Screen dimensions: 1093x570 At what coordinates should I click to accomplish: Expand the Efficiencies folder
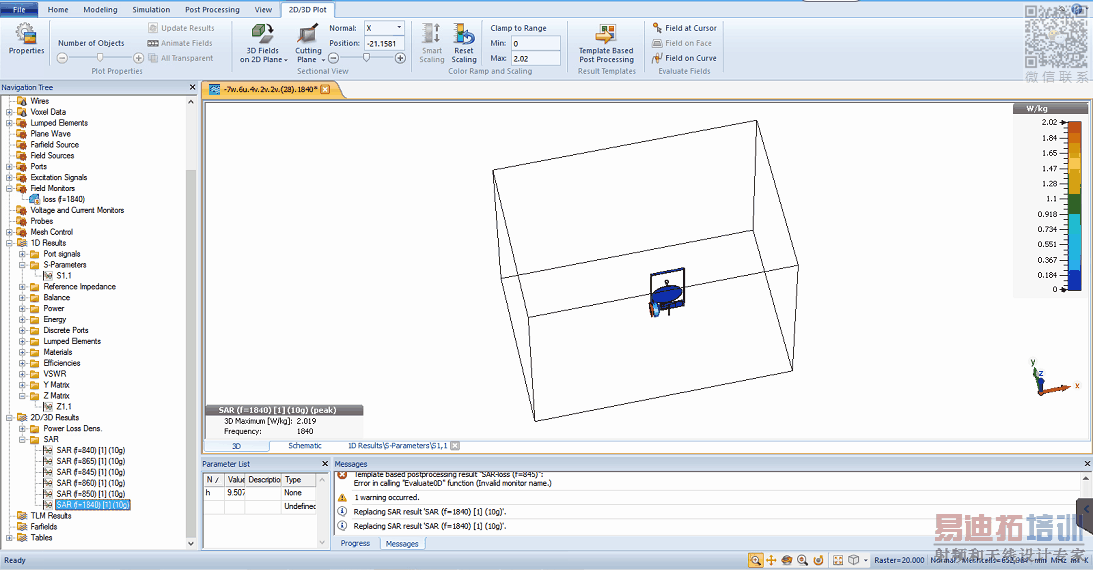pyautogui.click(x=22, y=363)
